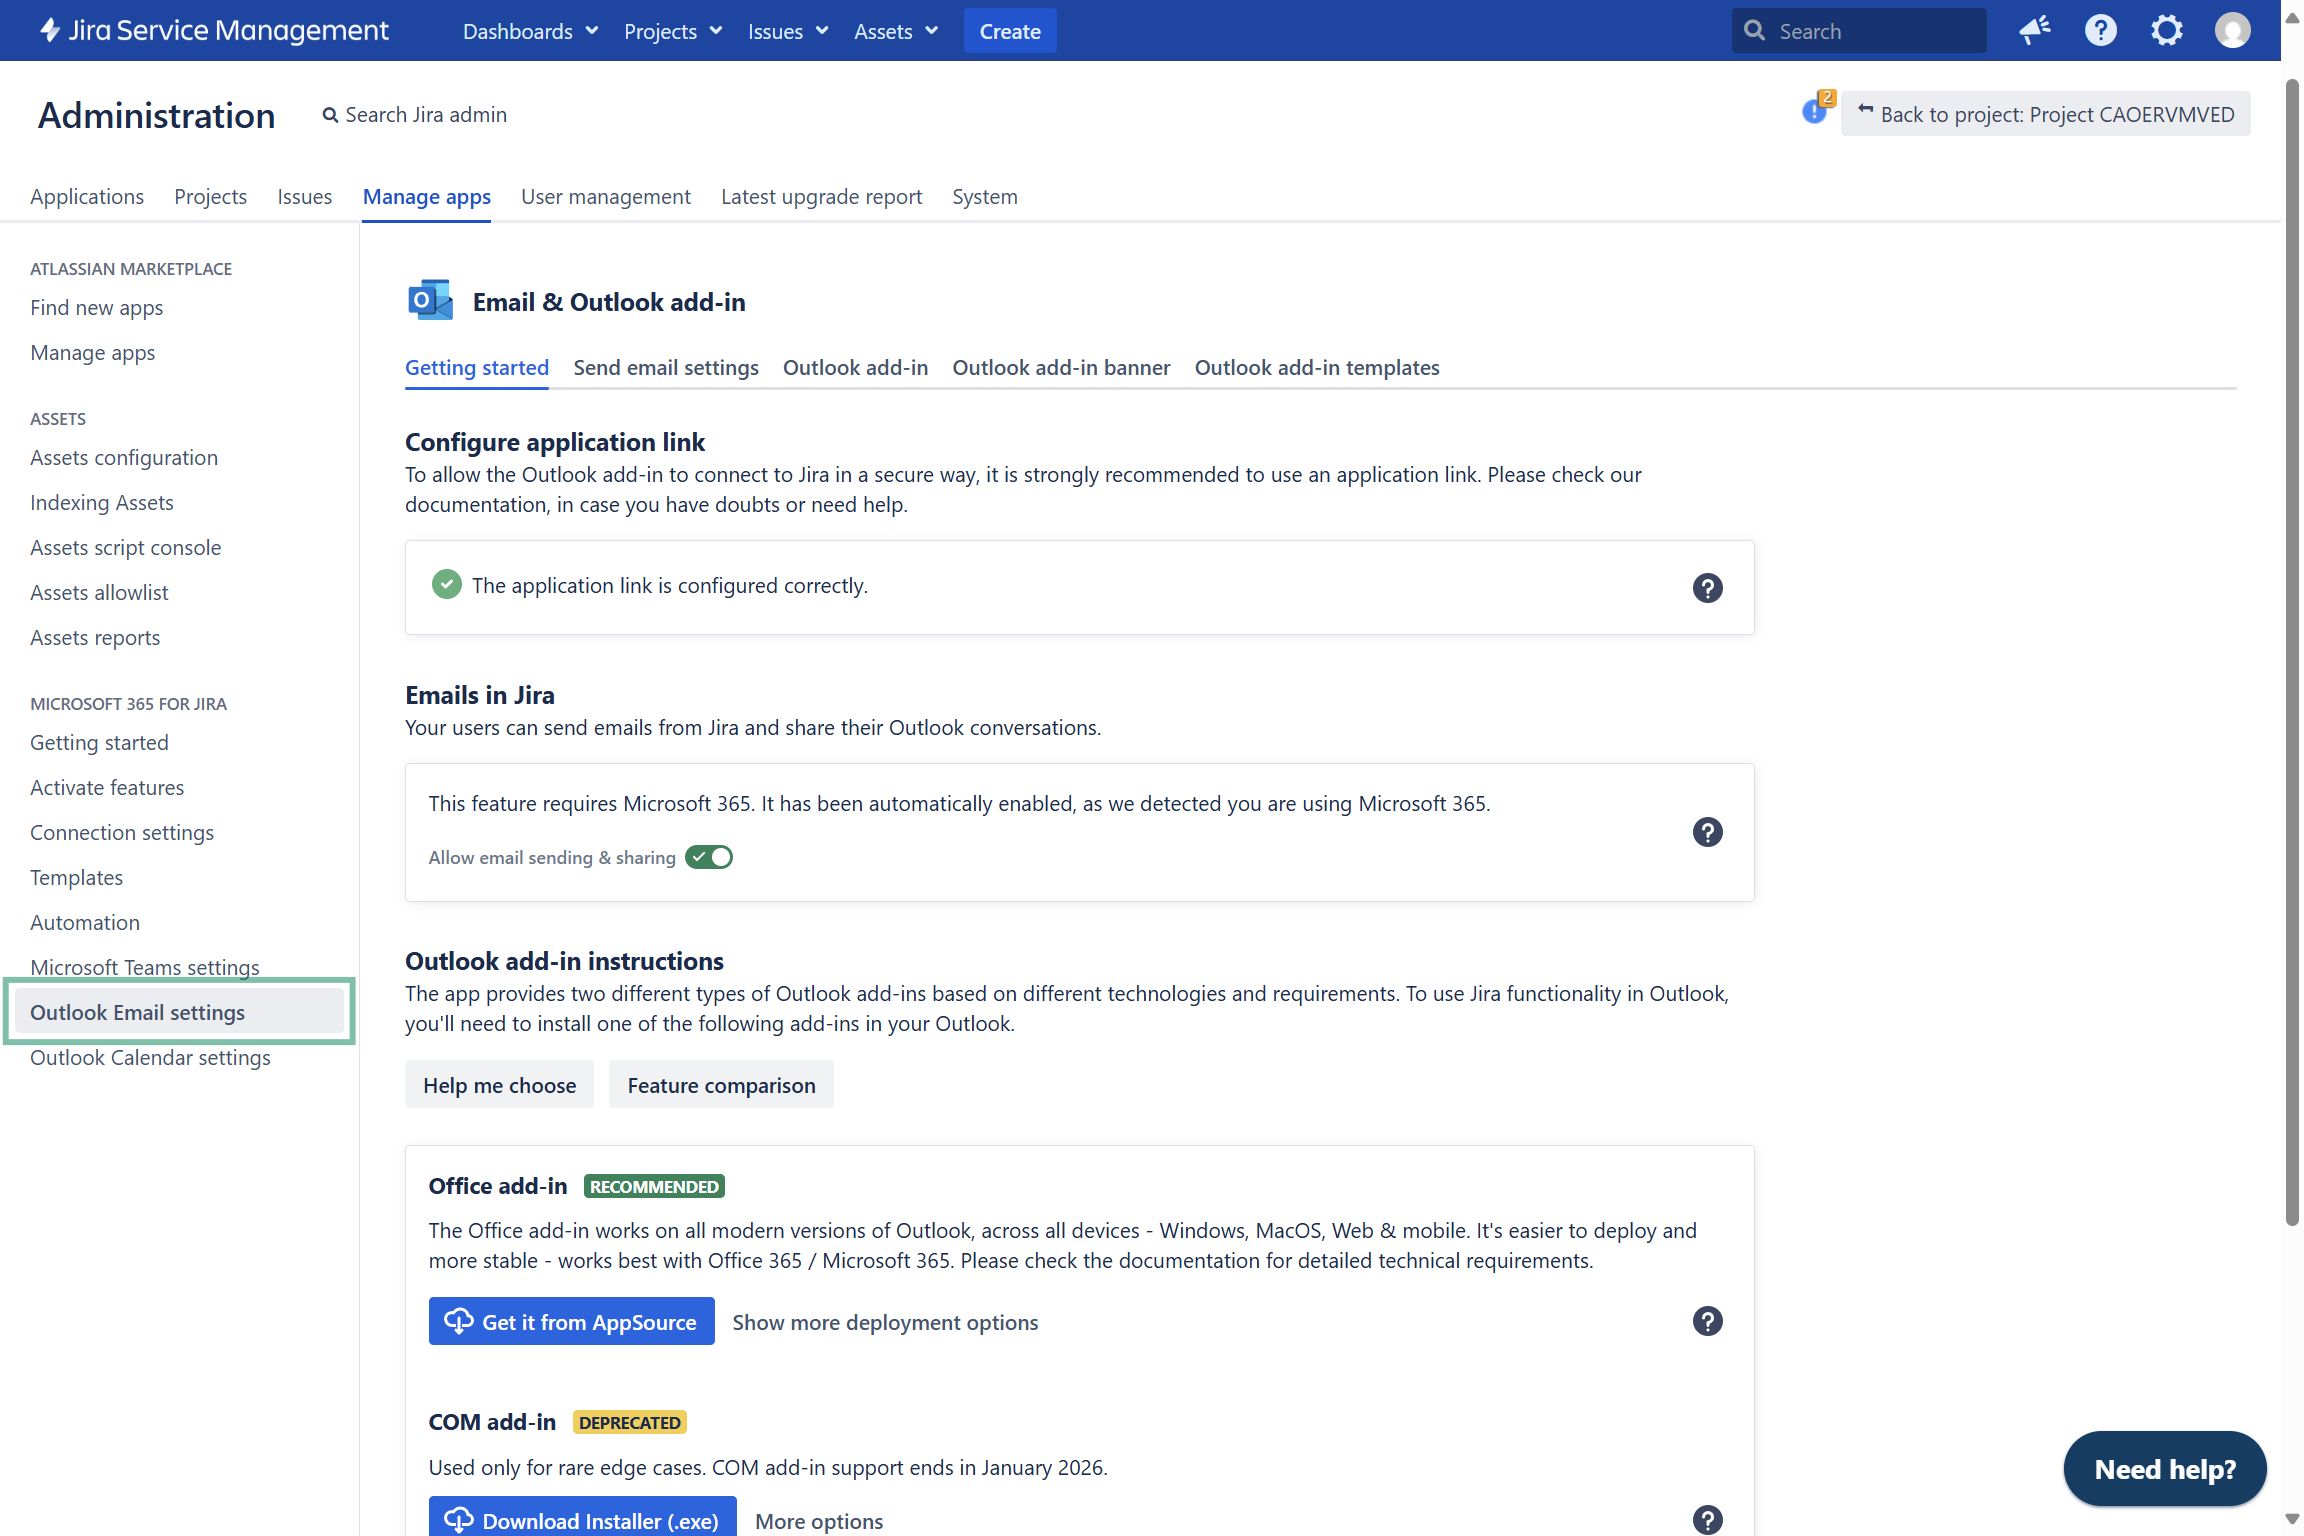Image resolution: width=2304 pixels, height=1536 pixels.
Task: Toggle Allow email sending & sharing switch
Action: [x=709, y=857]
